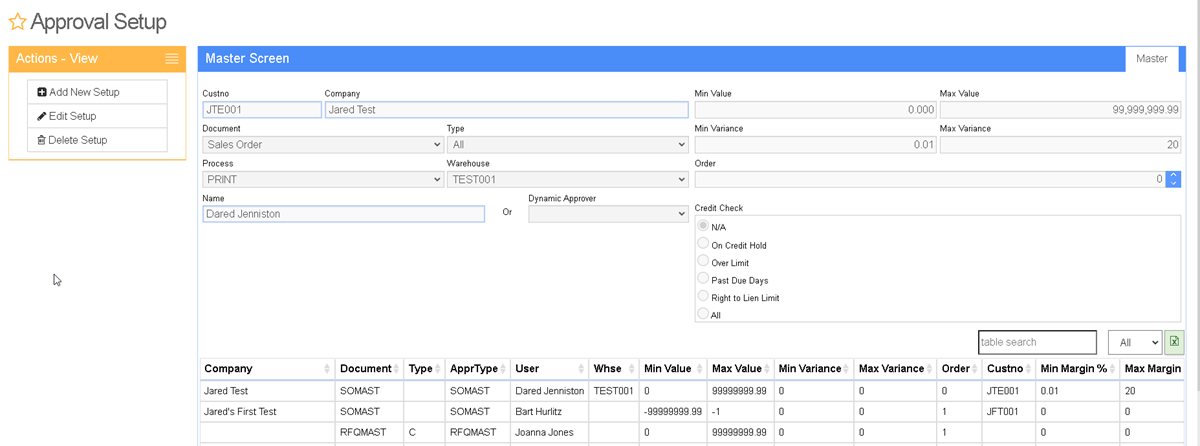Click the Max Variance field
The width and height of the screenshot is (1200, 446).
pos(1061,145)
